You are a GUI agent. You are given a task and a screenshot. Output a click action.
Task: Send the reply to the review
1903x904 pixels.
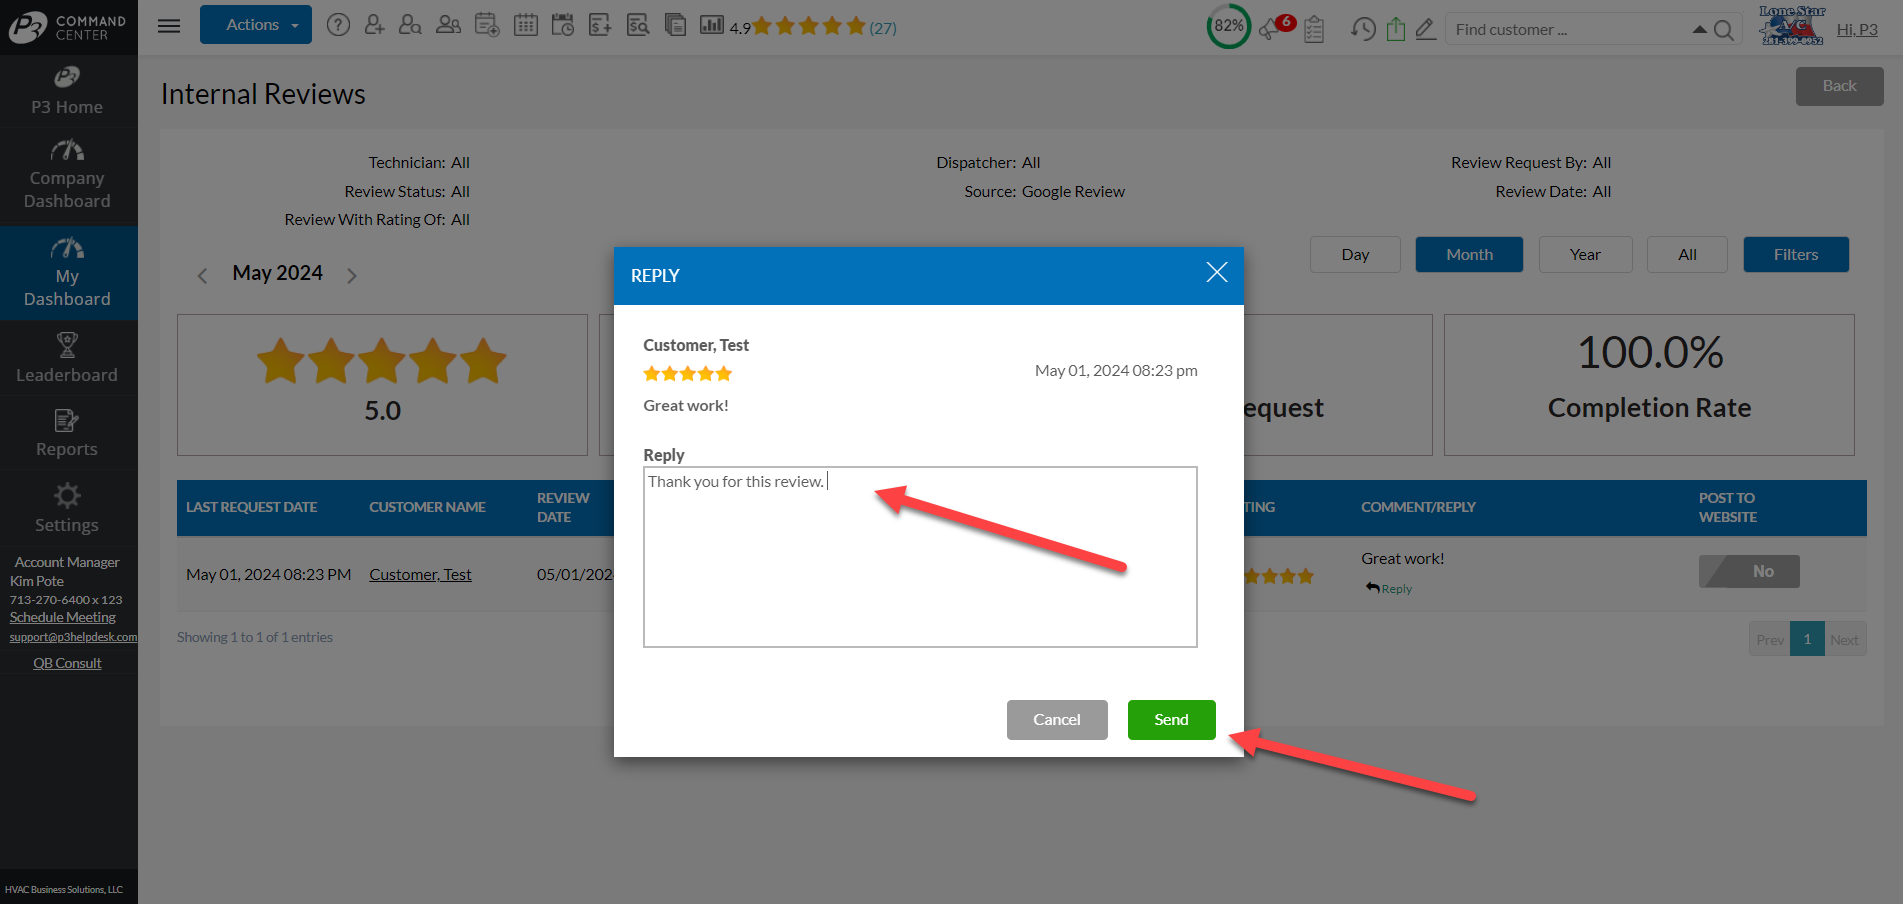click(x=1171, y=720)
